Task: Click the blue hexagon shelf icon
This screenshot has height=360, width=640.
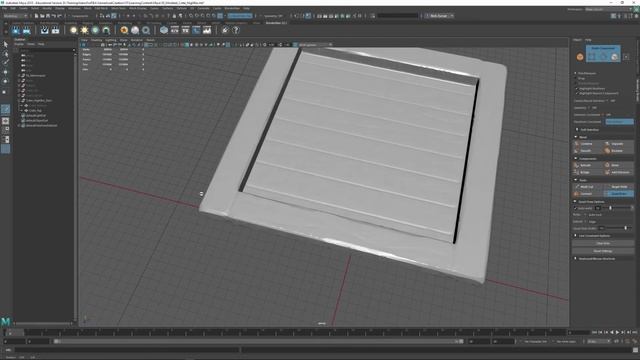Action: [x=164, y=30]
